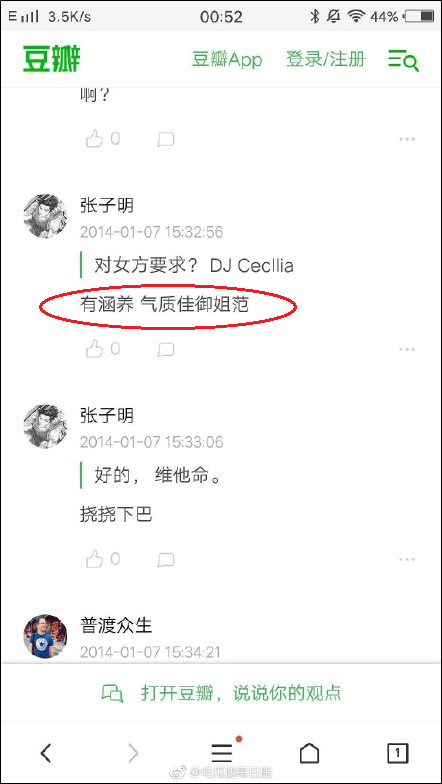
Task: Like 张子明's comment about 御姐范
Action: coord(103,348)
